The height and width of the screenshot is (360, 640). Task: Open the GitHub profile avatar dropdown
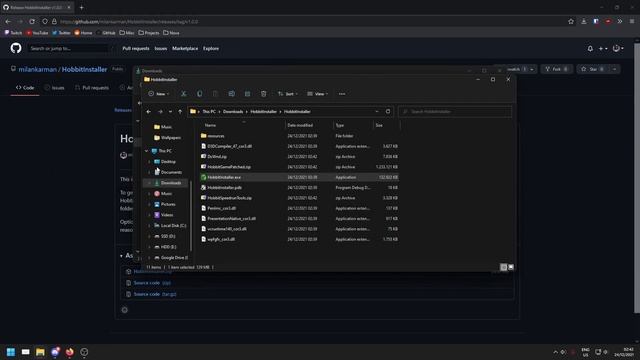(618, 49)
